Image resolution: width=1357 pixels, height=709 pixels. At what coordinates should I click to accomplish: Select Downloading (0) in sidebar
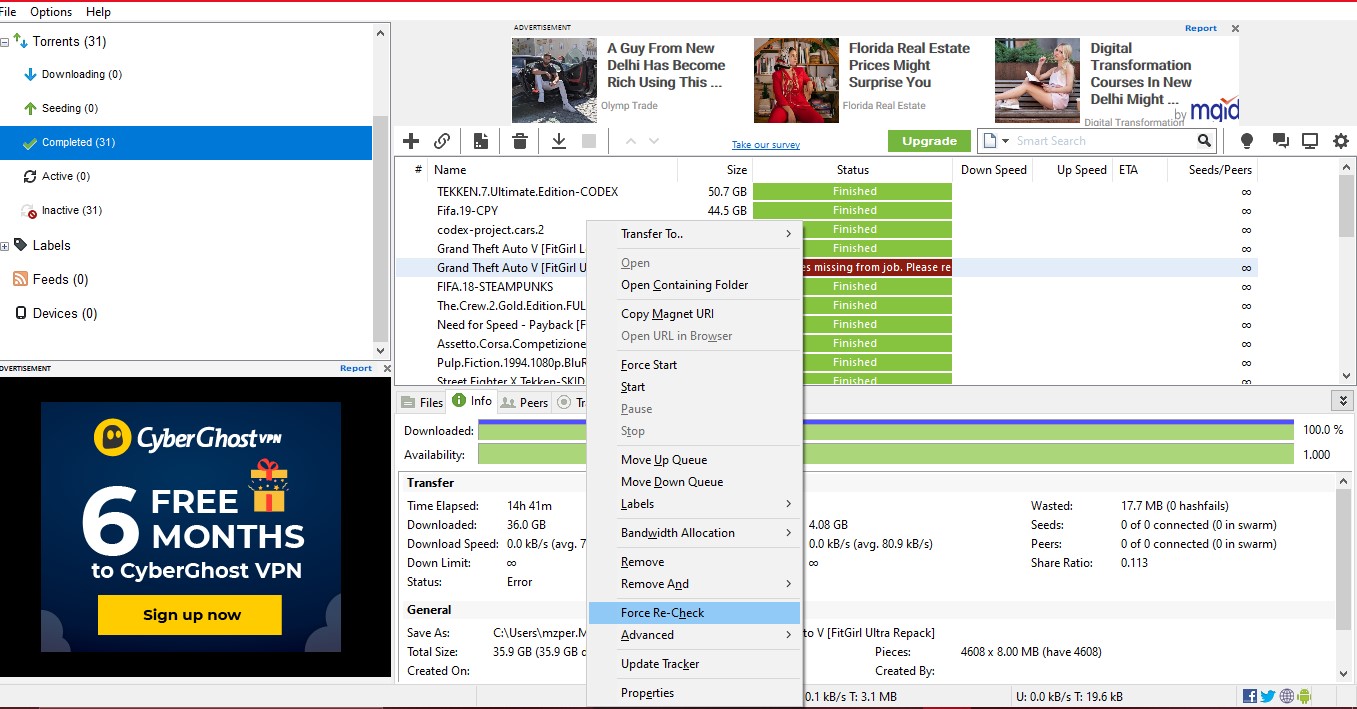point(82,74)
